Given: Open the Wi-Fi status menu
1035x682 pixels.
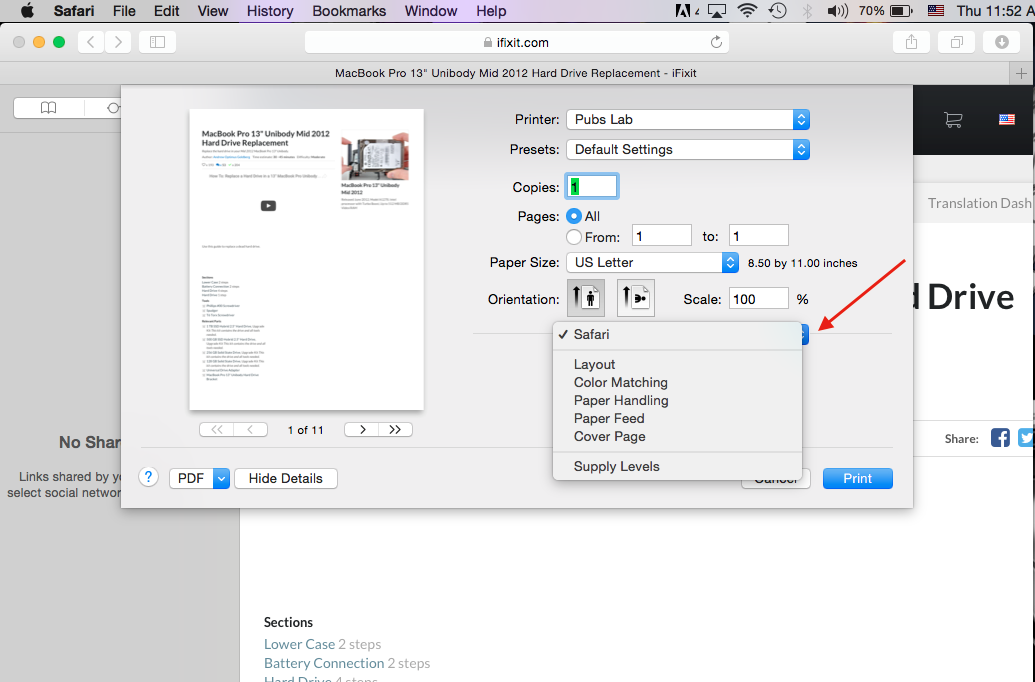Looking at the screenshot, I should pos(747,11).
